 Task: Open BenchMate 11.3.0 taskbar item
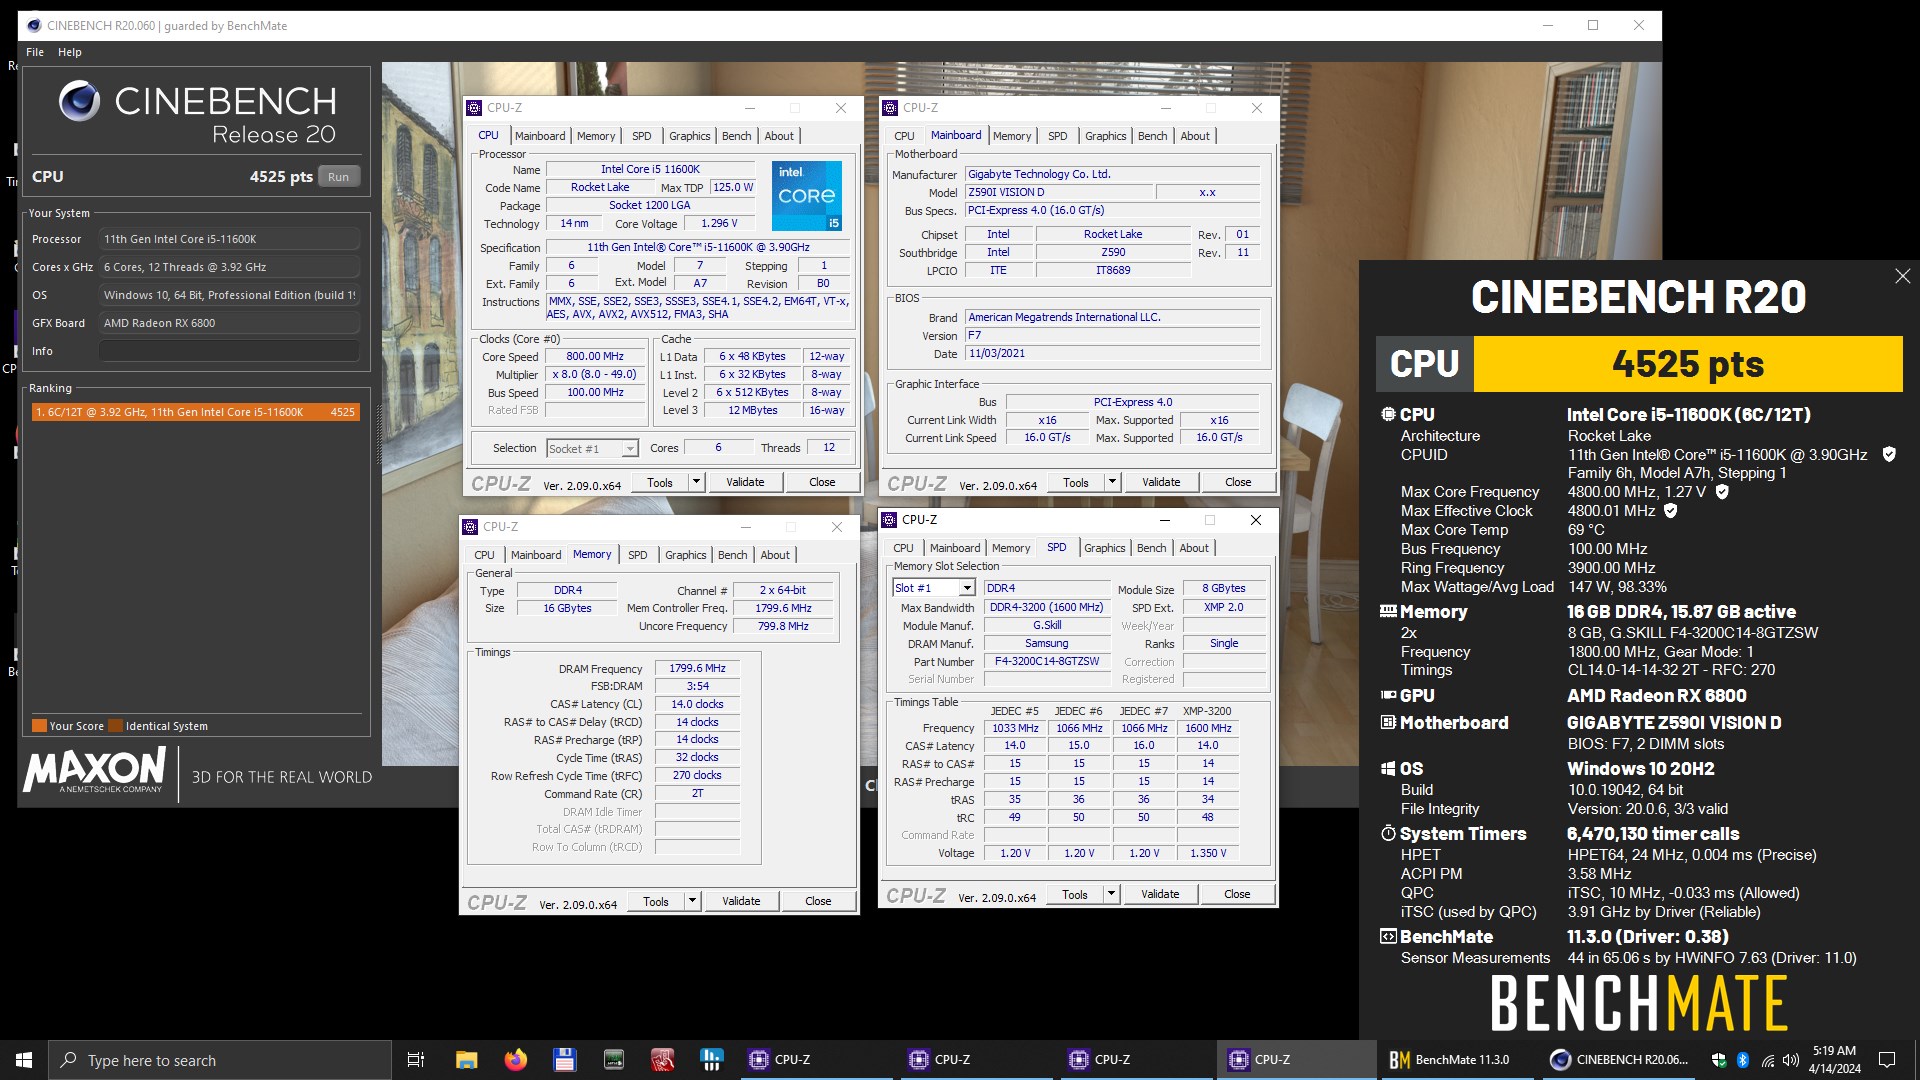[1457, 1060]
